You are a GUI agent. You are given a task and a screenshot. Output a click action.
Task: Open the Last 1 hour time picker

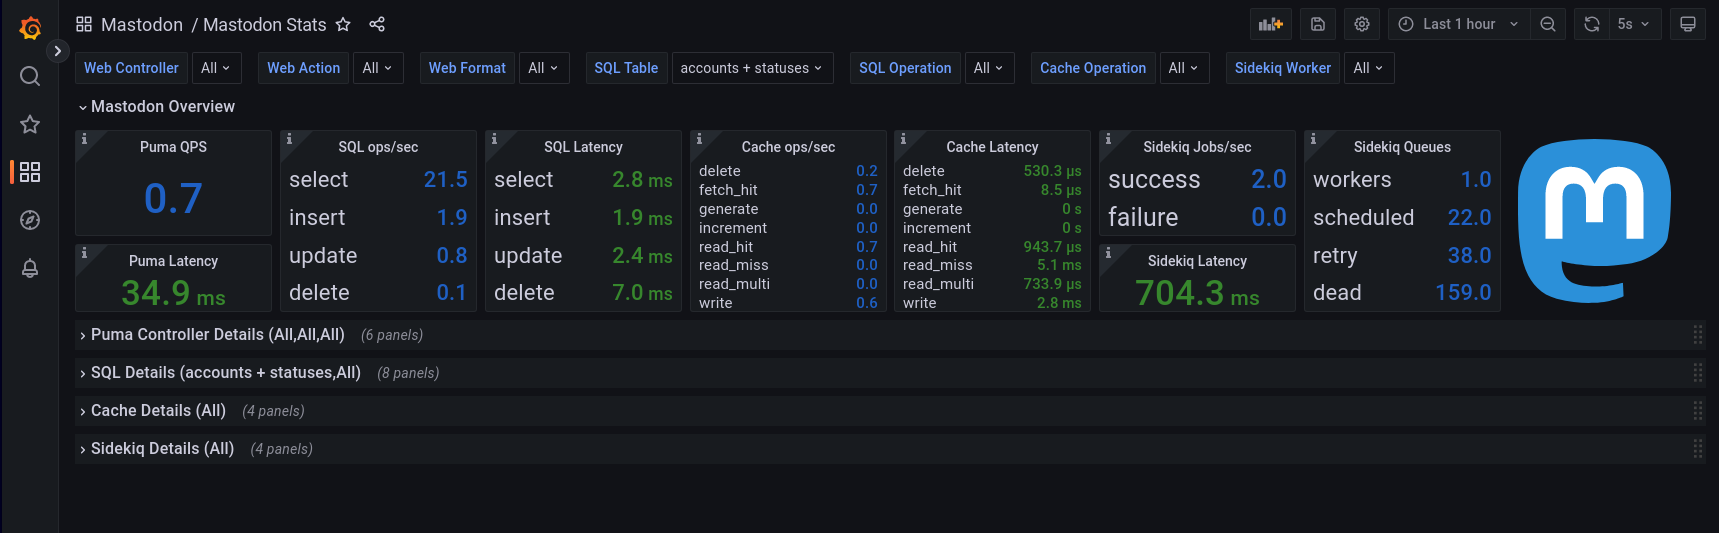pos(1459,24)
